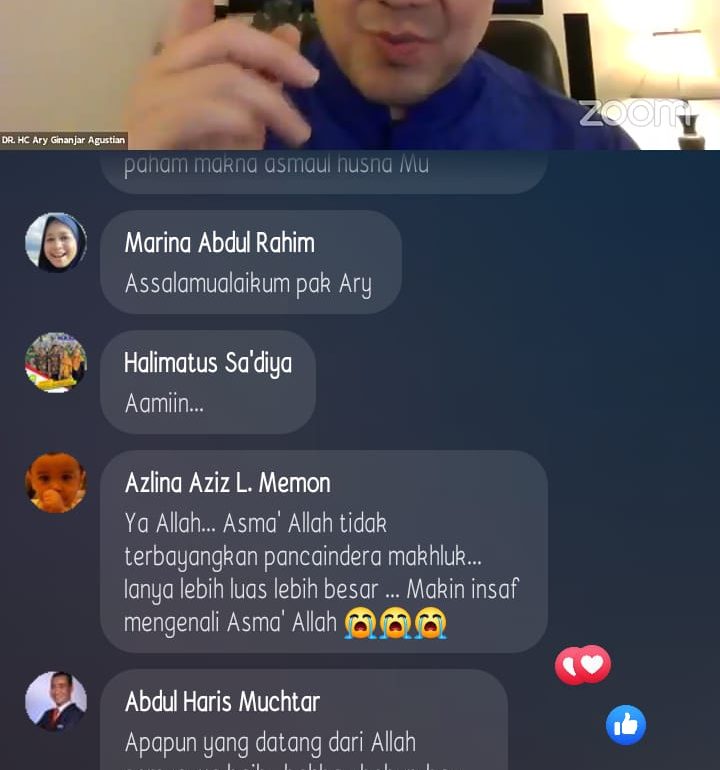This screenshot has width=720, height=770.
Task: Tap the live video stream area
Action: click(360, 75)
